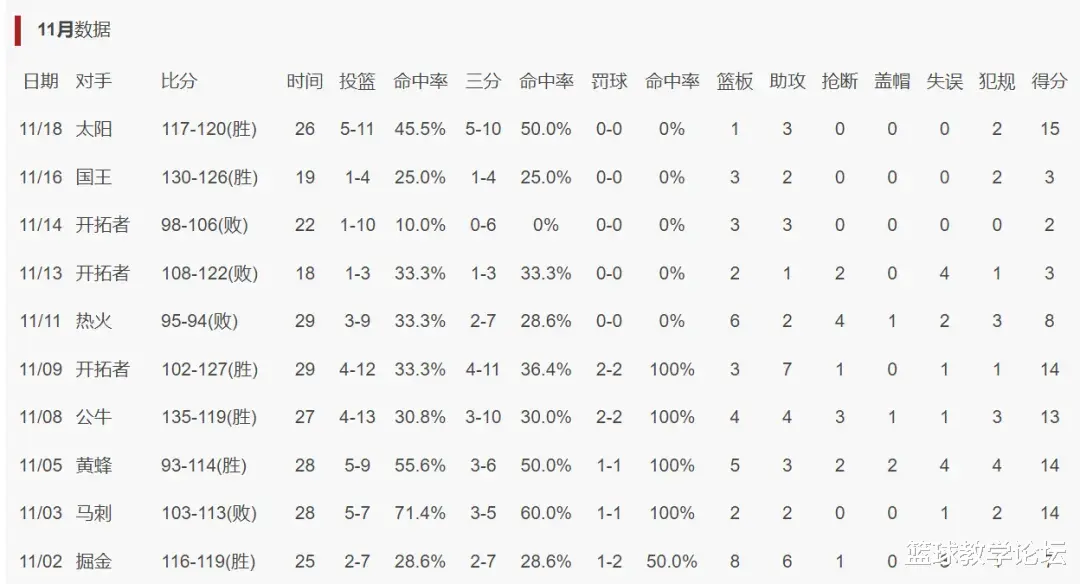Screen dimensions: 1080x584
Task: Select the 比分 column header
Action: (179, 81)
